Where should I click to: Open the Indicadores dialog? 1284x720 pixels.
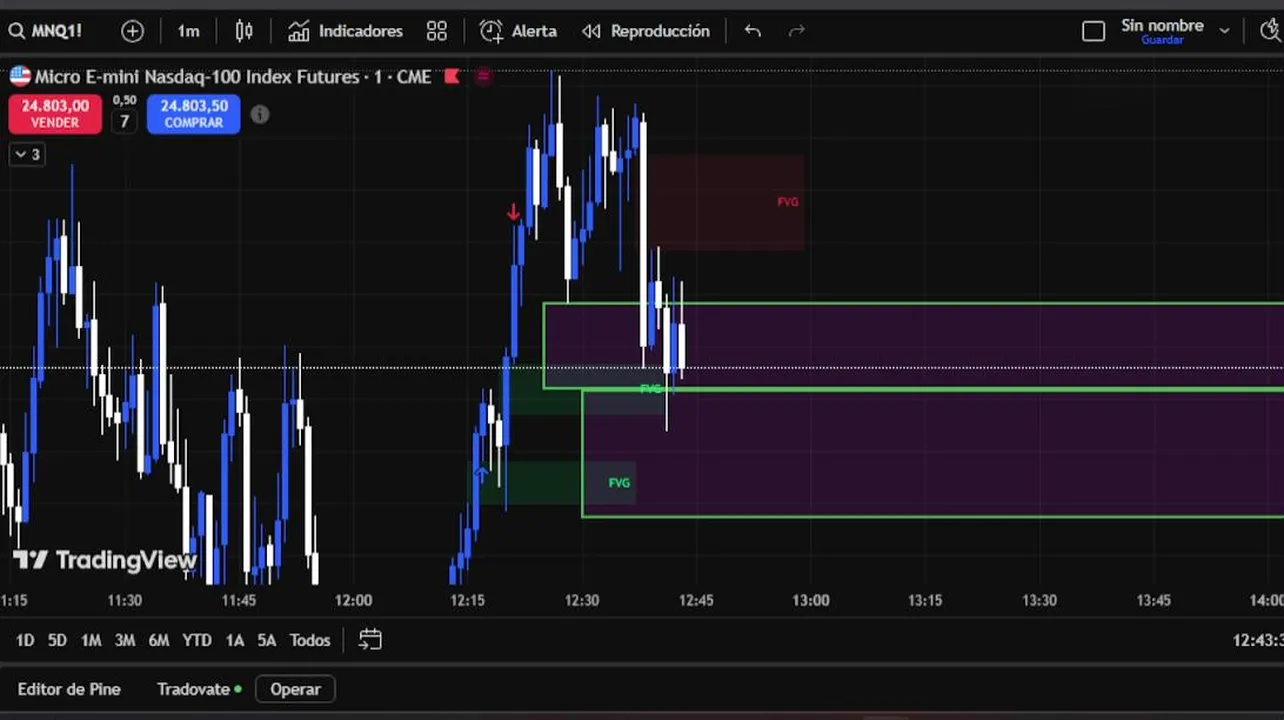pos(345,31)
